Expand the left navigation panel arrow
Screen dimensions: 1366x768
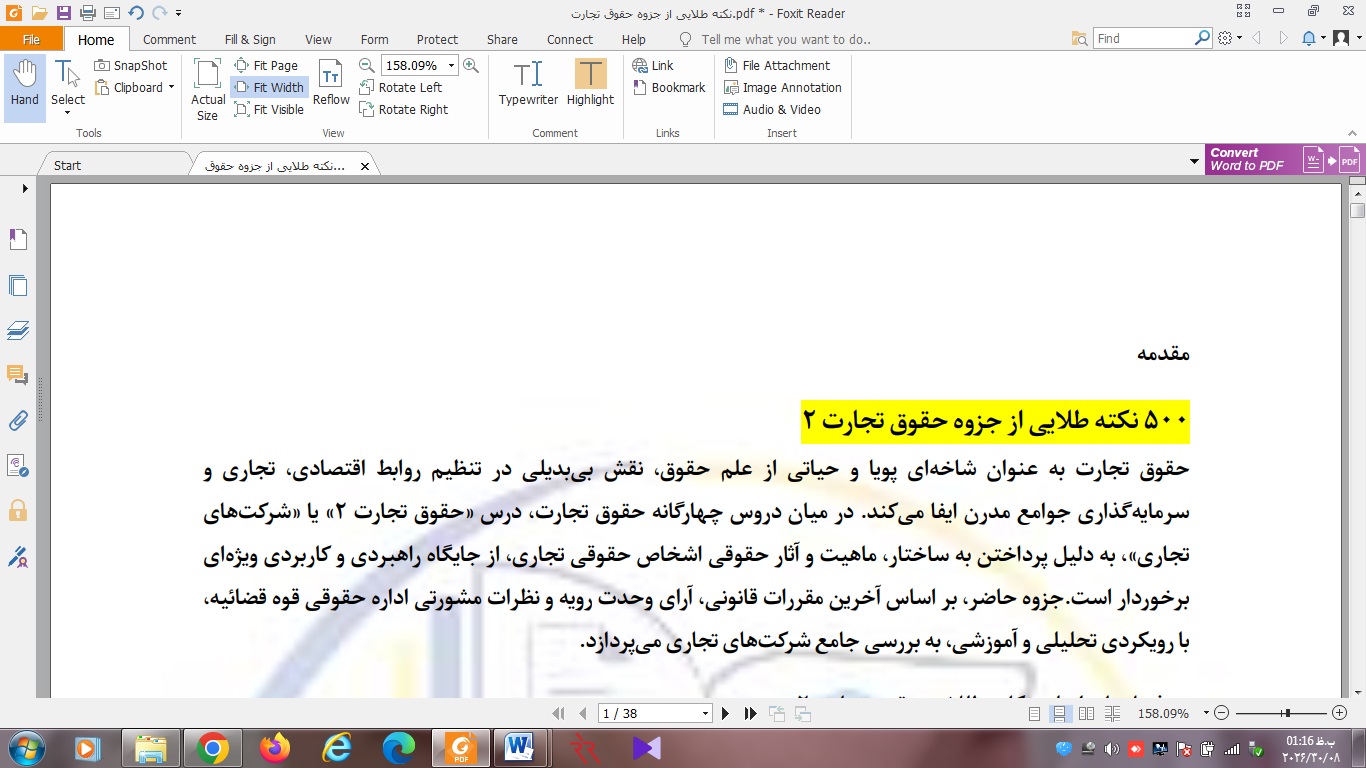tap(25, 188)
